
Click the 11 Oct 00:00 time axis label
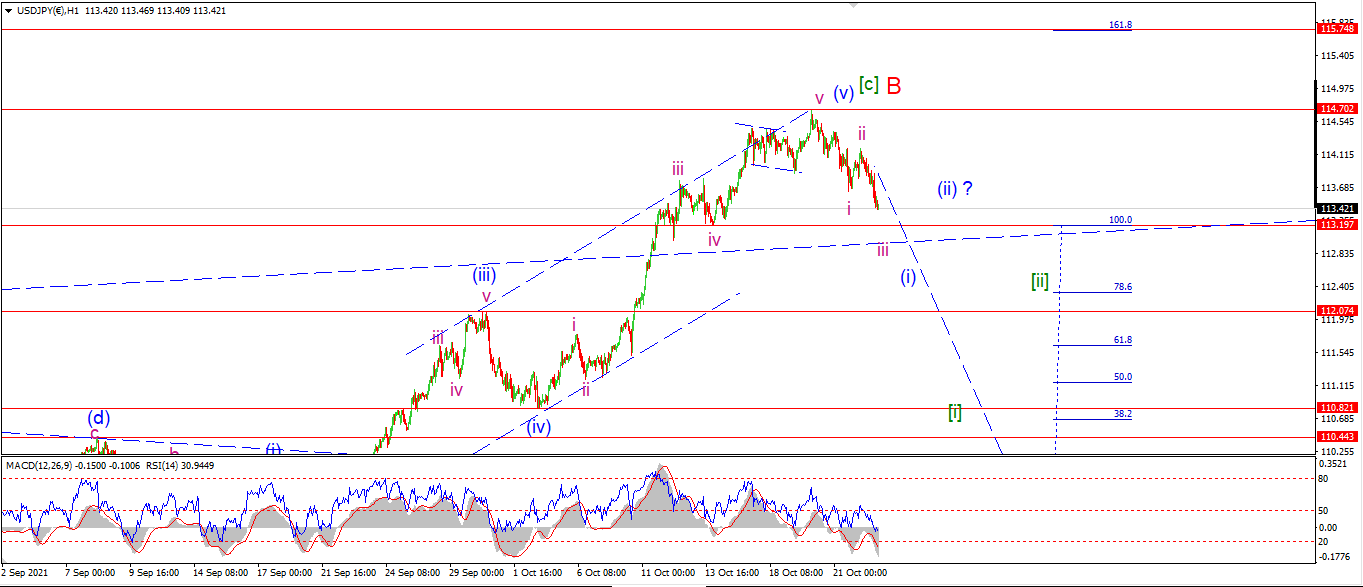tap(669, 573)
